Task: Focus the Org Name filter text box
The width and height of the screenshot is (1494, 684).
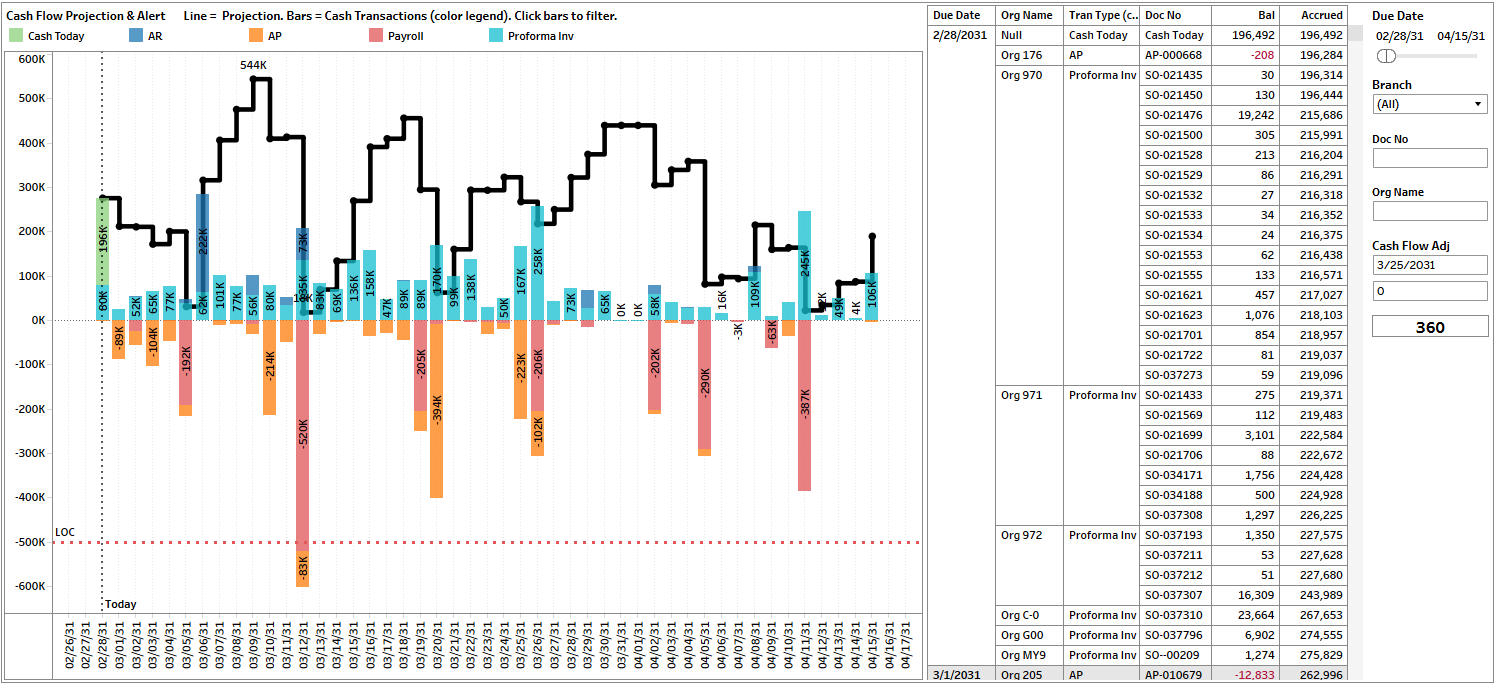Action: (x=1429, y=211)
